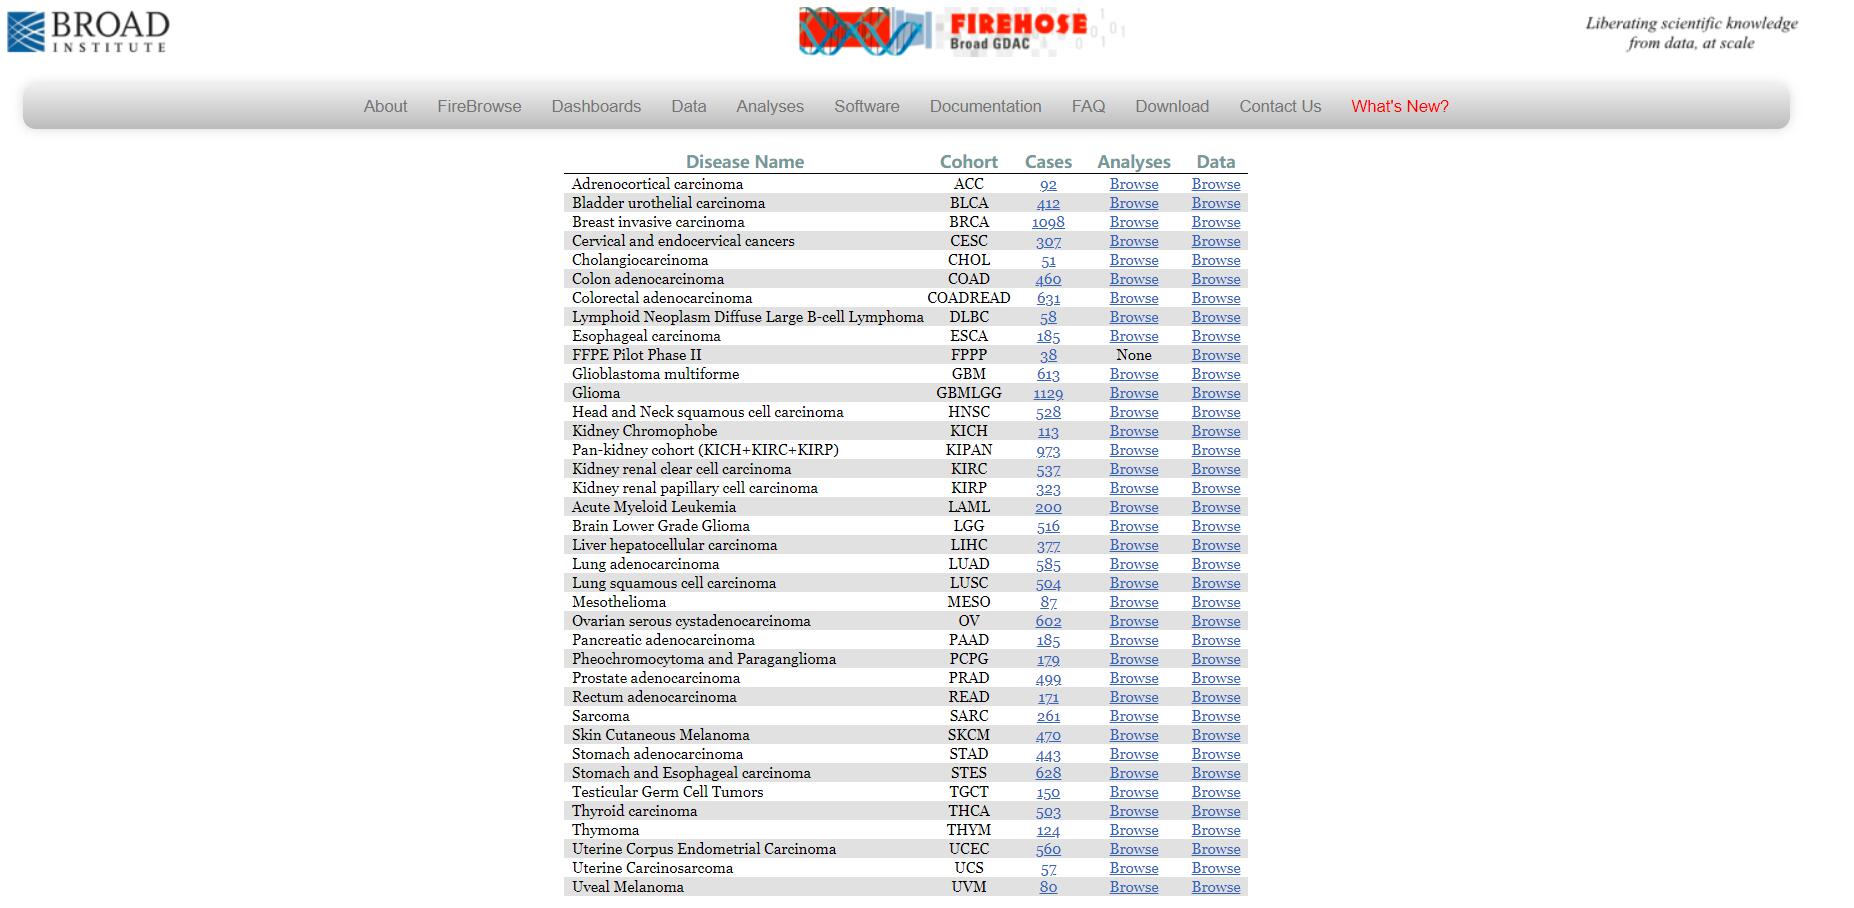Select the Pheochromocytoma and Paraganglioma name
Viewport: 1854px width, 908px height.
coord(704,659)
